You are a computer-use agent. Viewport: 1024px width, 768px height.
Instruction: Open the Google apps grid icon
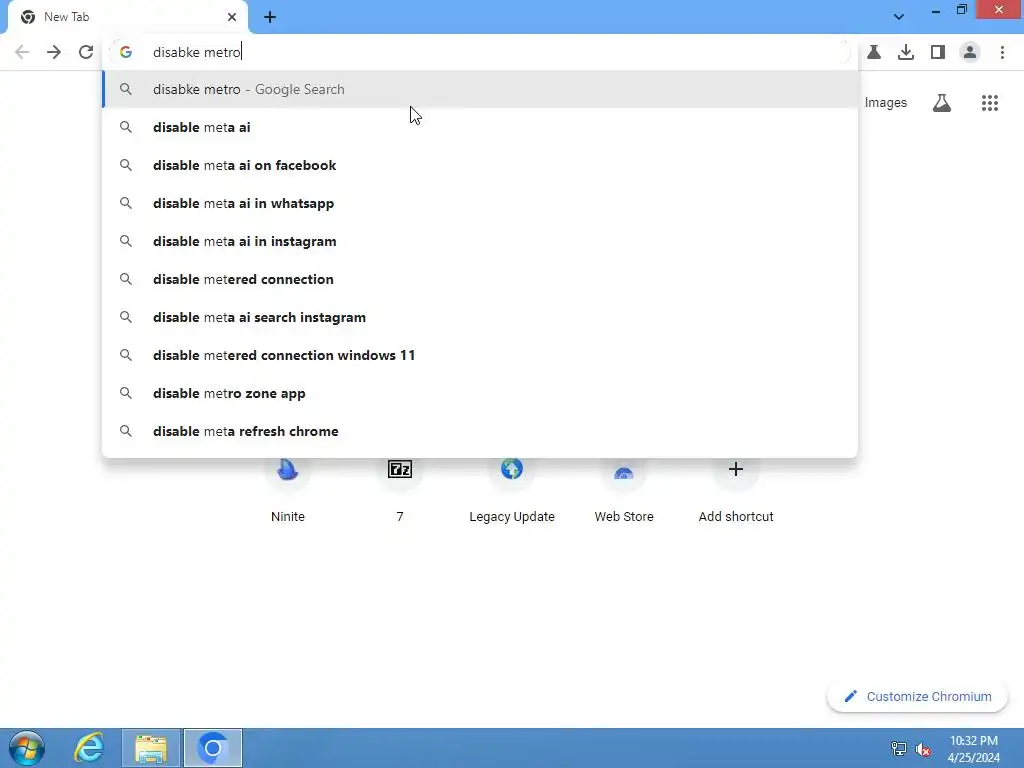pyautogui.click(x=990, y=103)
